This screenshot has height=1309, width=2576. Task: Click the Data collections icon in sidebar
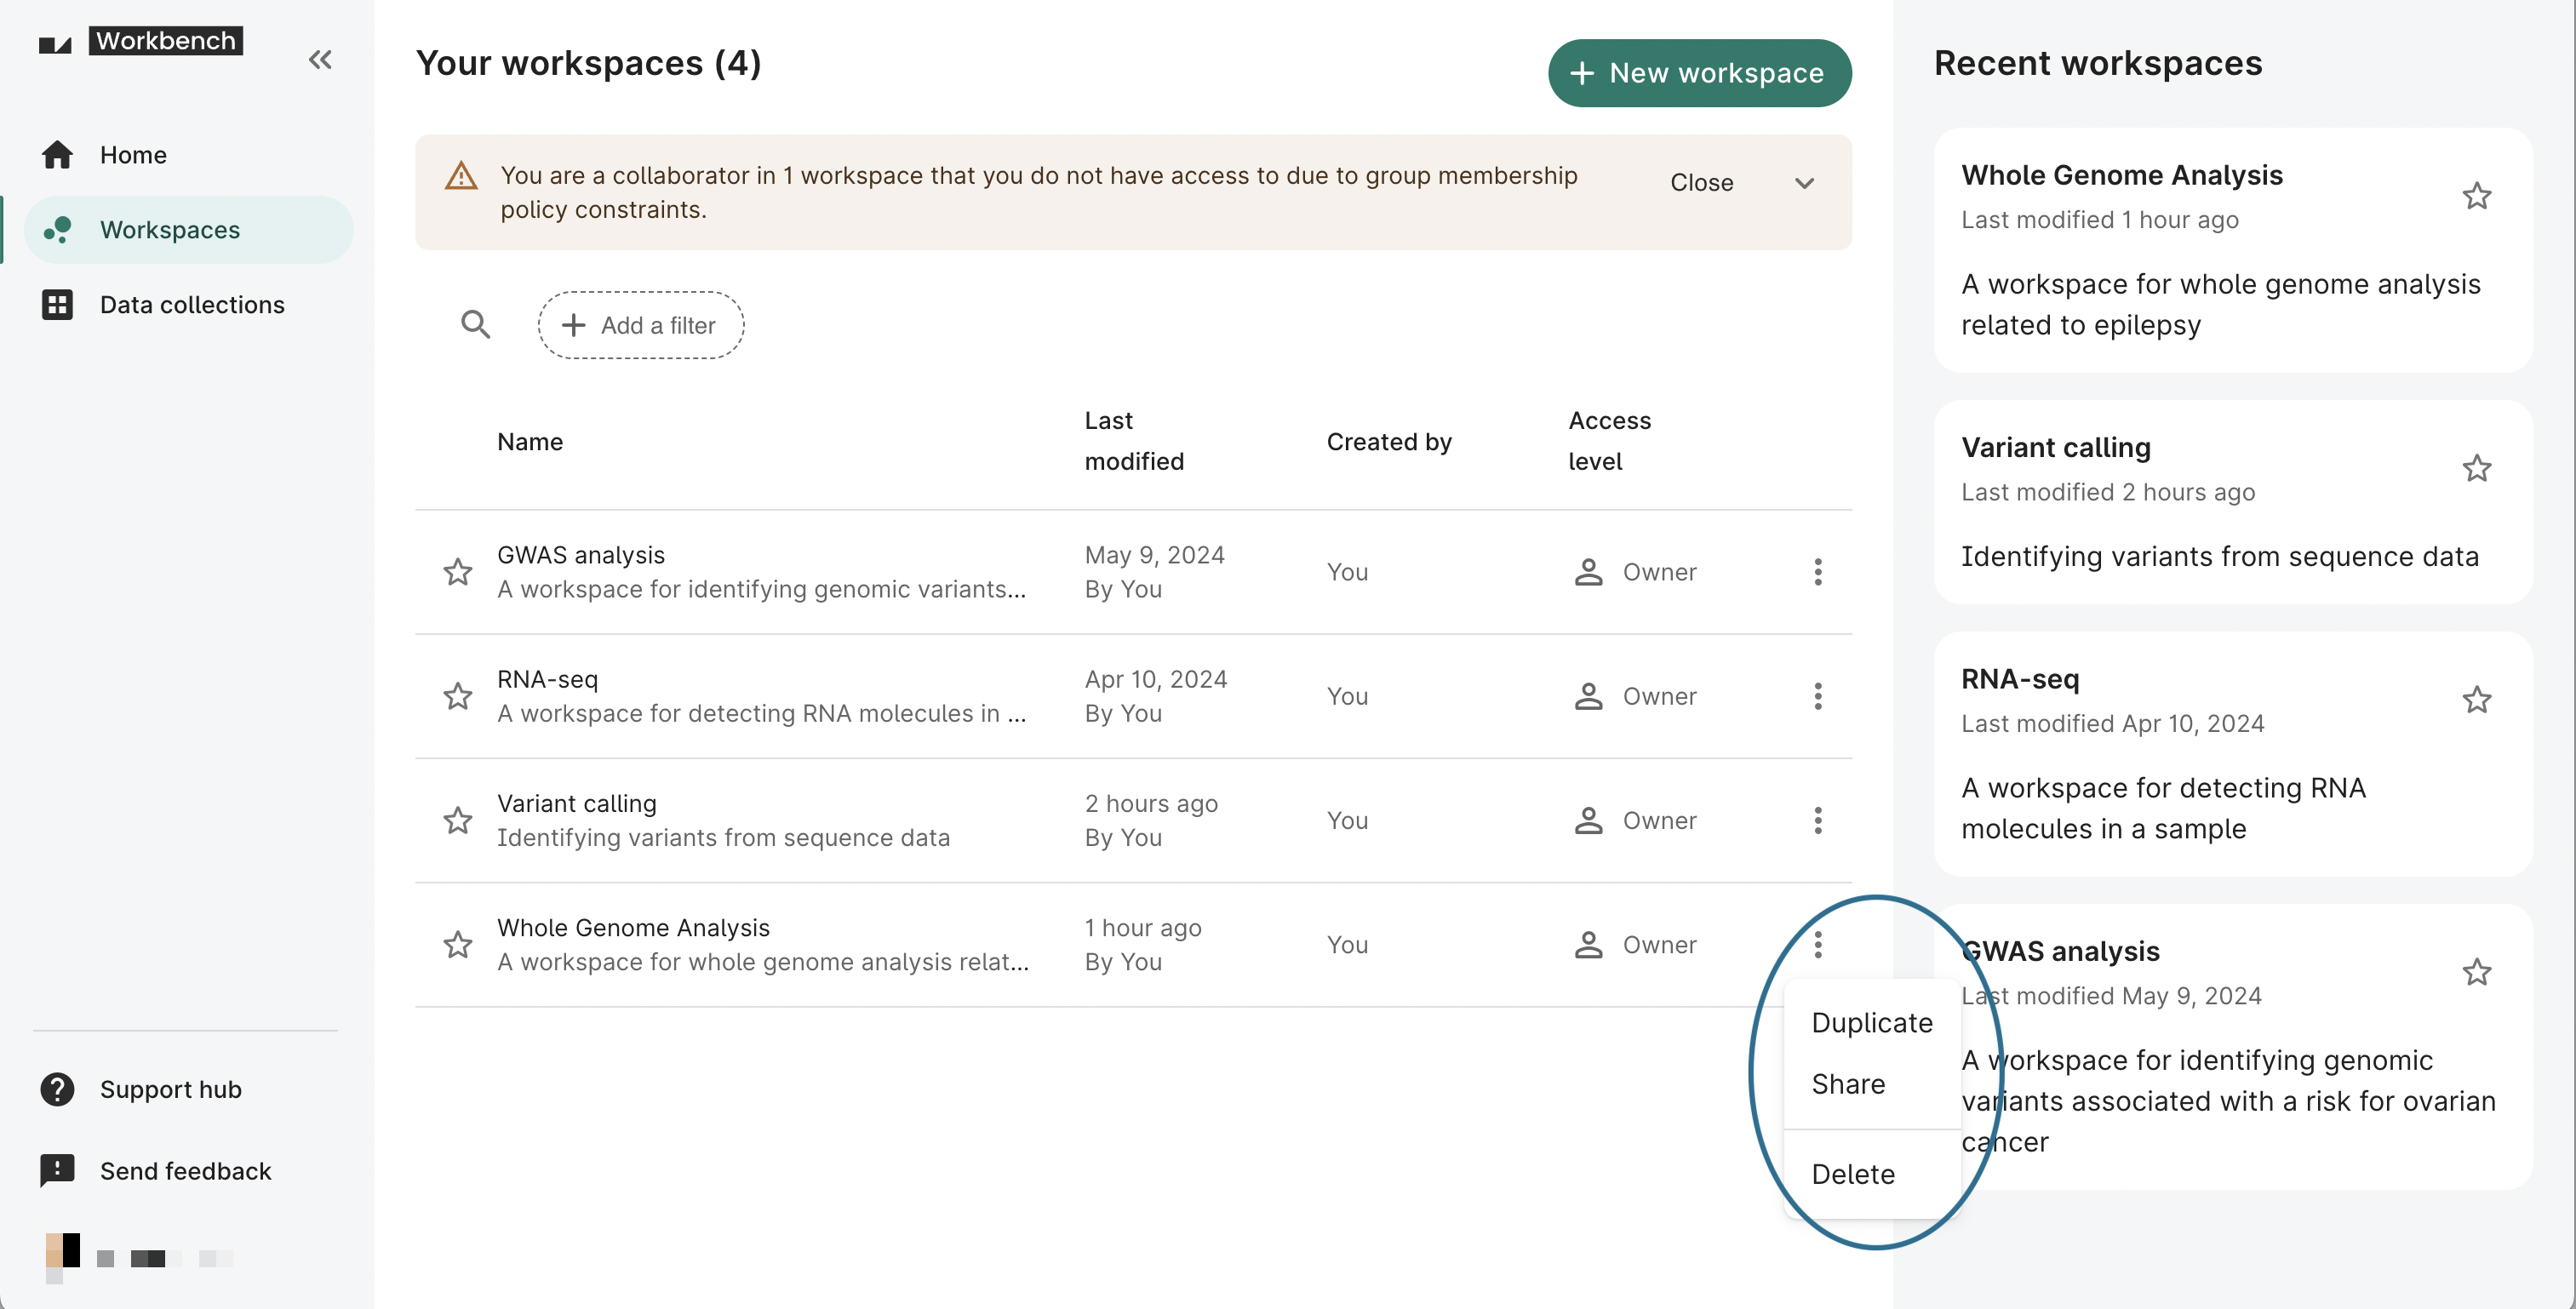[57, 306]
